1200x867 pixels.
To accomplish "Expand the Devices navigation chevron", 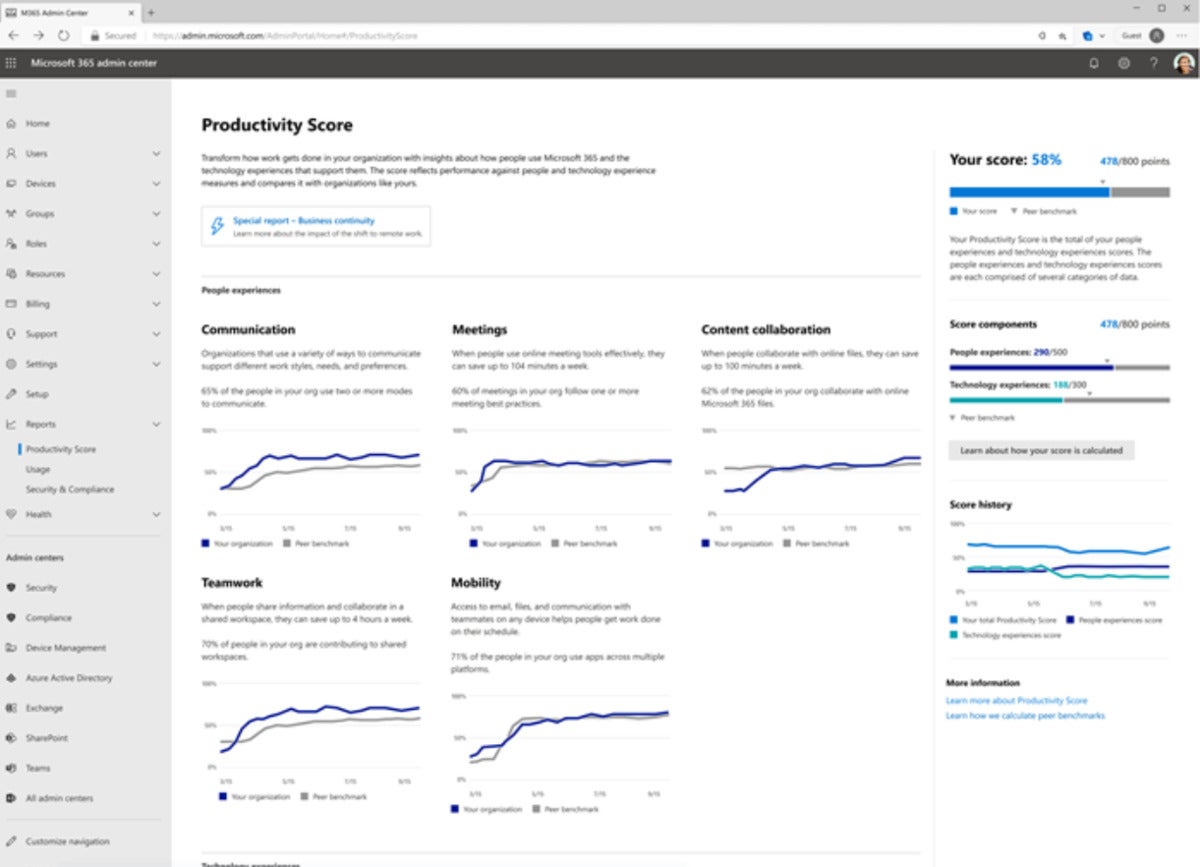I will pos(156,184).
